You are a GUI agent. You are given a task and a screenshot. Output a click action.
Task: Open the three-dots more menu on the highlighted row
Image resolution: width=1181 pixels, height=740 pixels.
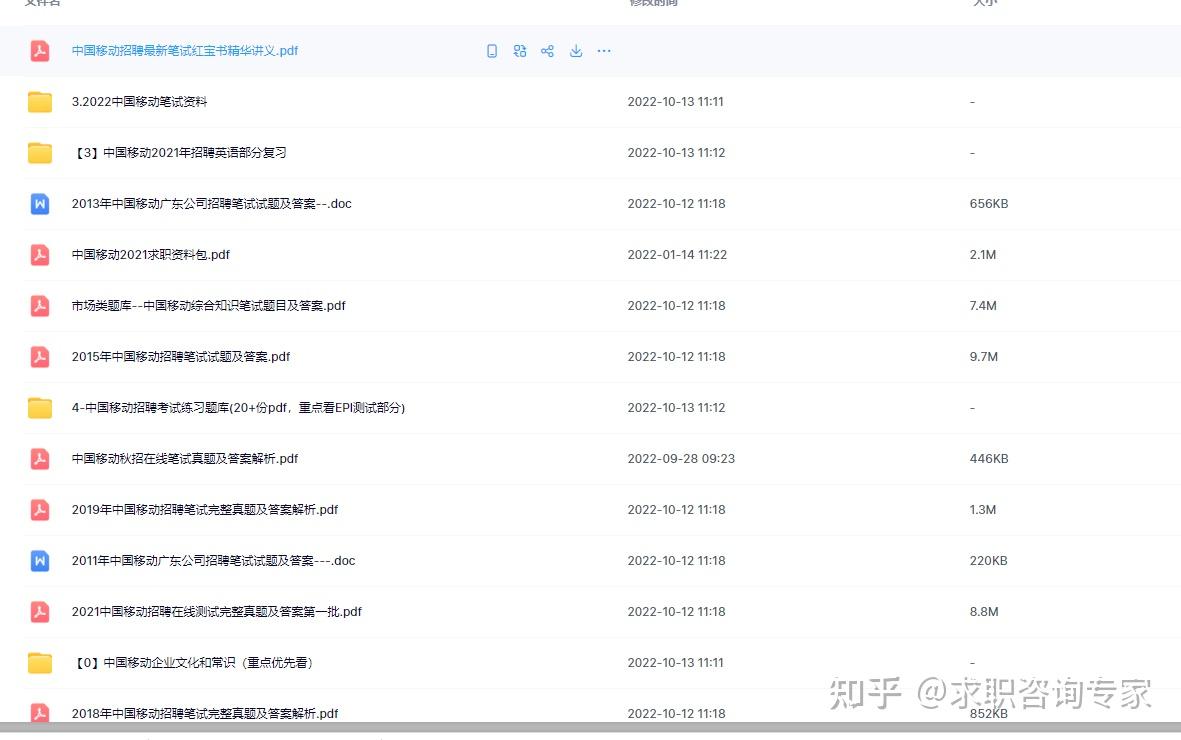(x=604, y=51)
